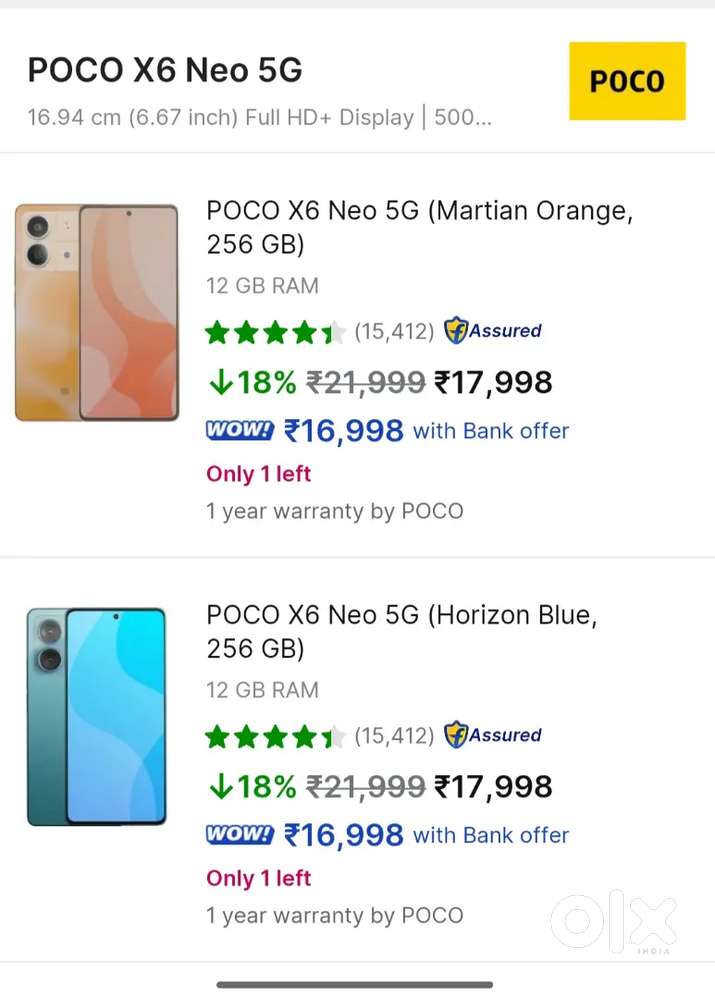Open Martian Orange phone product image
Image resolution: width=715 pixels, height=999 pixels.
click(x=97, y=312)
